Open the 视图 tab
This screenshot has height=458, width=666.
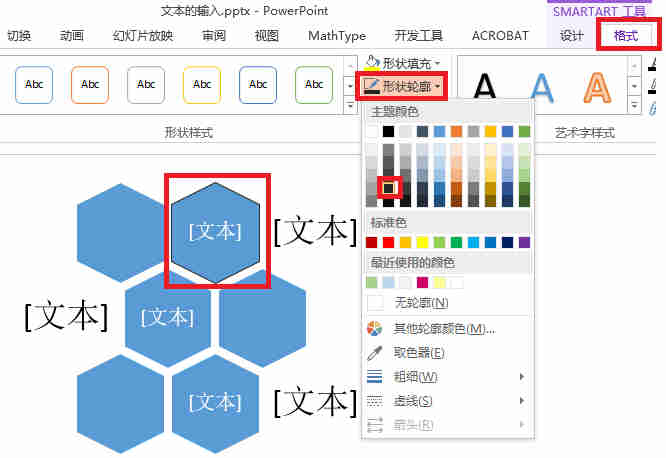[267, 36]
